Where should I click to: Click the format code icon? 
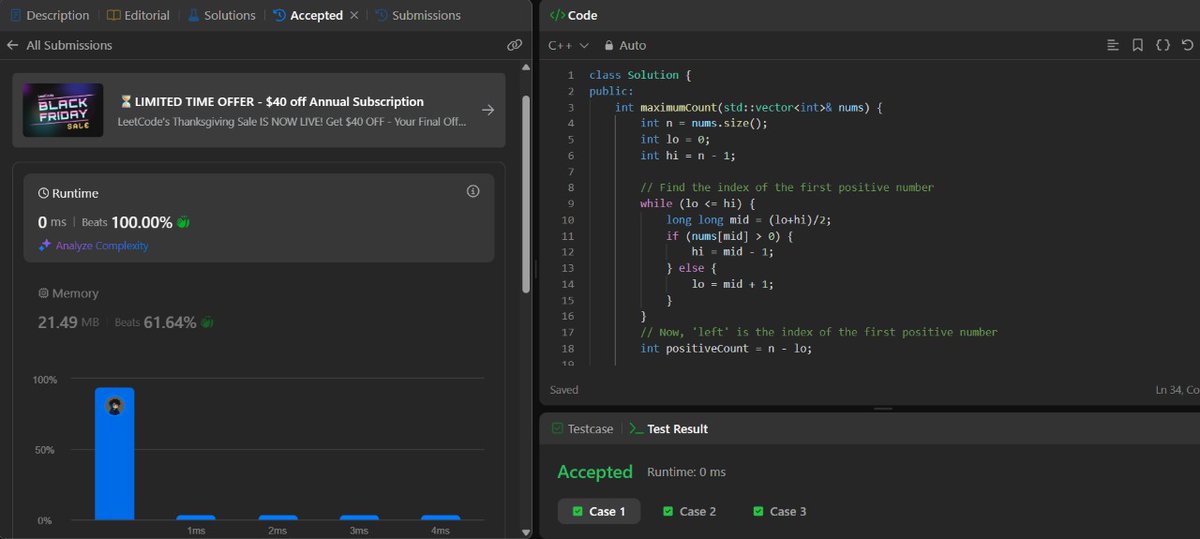click(1113, 45)
